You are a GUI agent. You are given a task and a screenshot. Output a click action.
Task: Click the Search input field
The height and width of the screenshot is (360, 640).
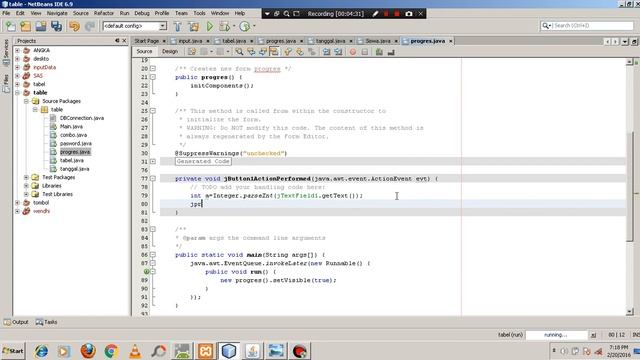coord(587,26)
